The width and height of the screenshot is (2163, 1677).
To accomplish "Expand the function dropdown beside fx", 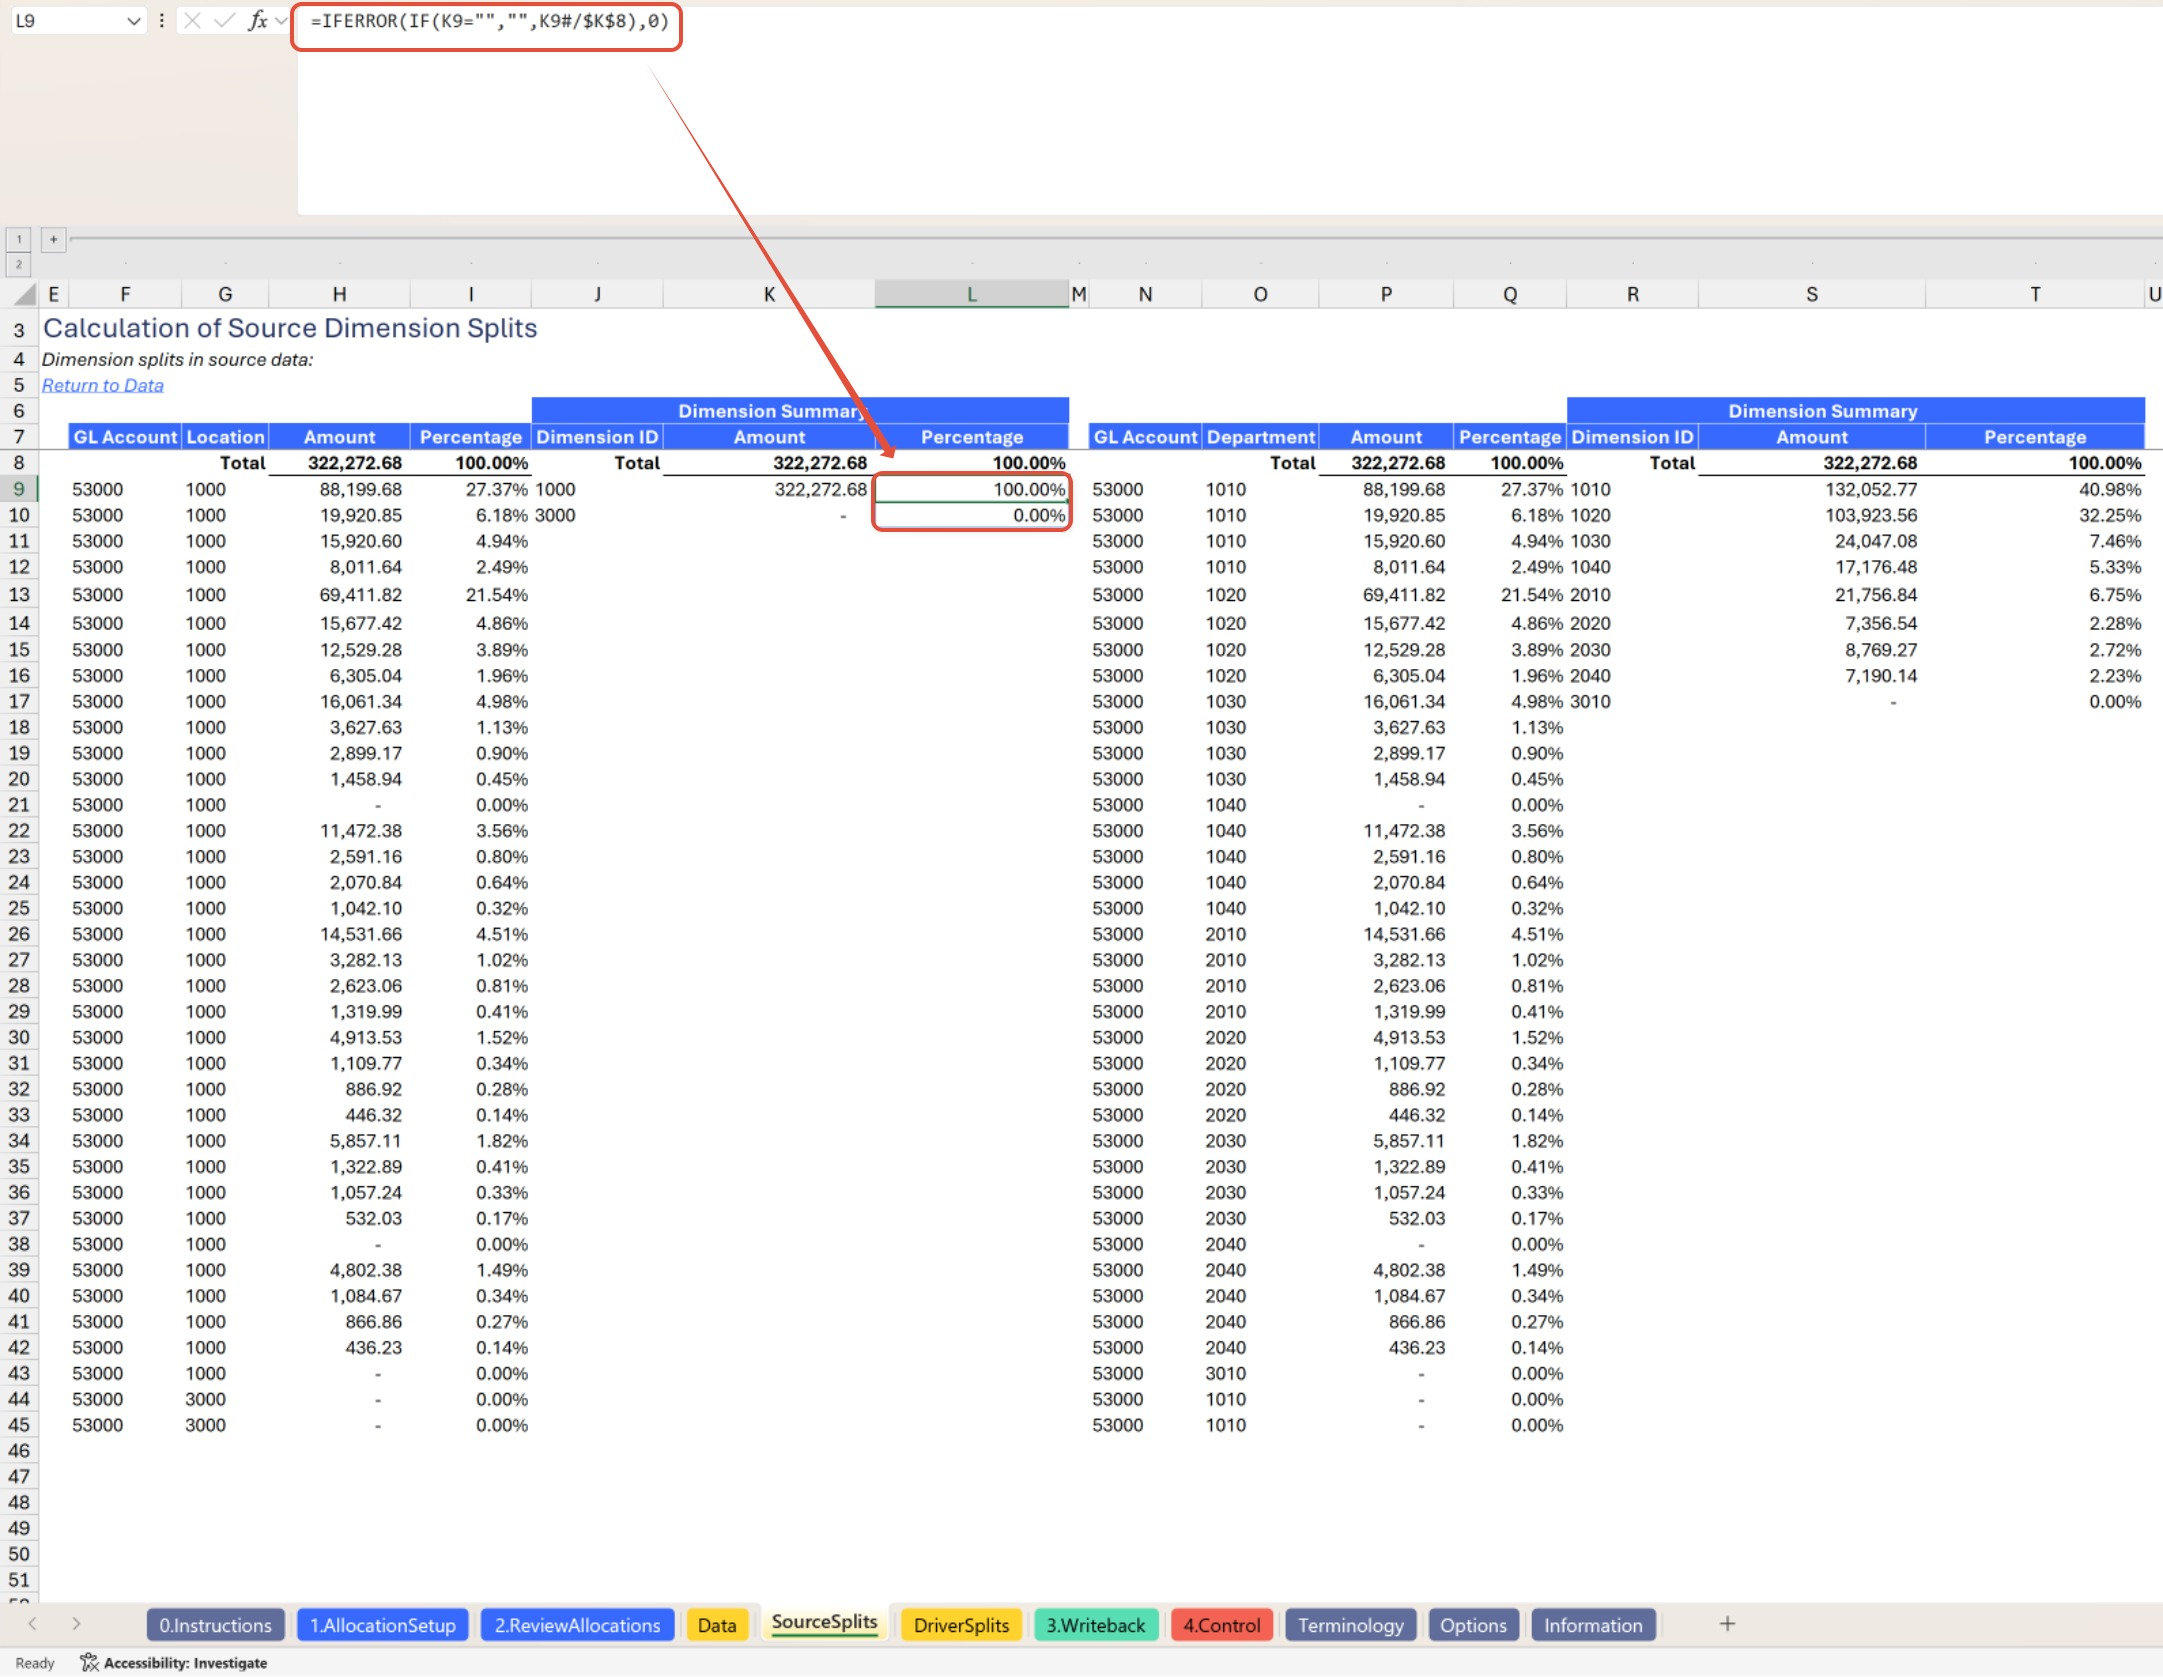I will click(281, 20).
